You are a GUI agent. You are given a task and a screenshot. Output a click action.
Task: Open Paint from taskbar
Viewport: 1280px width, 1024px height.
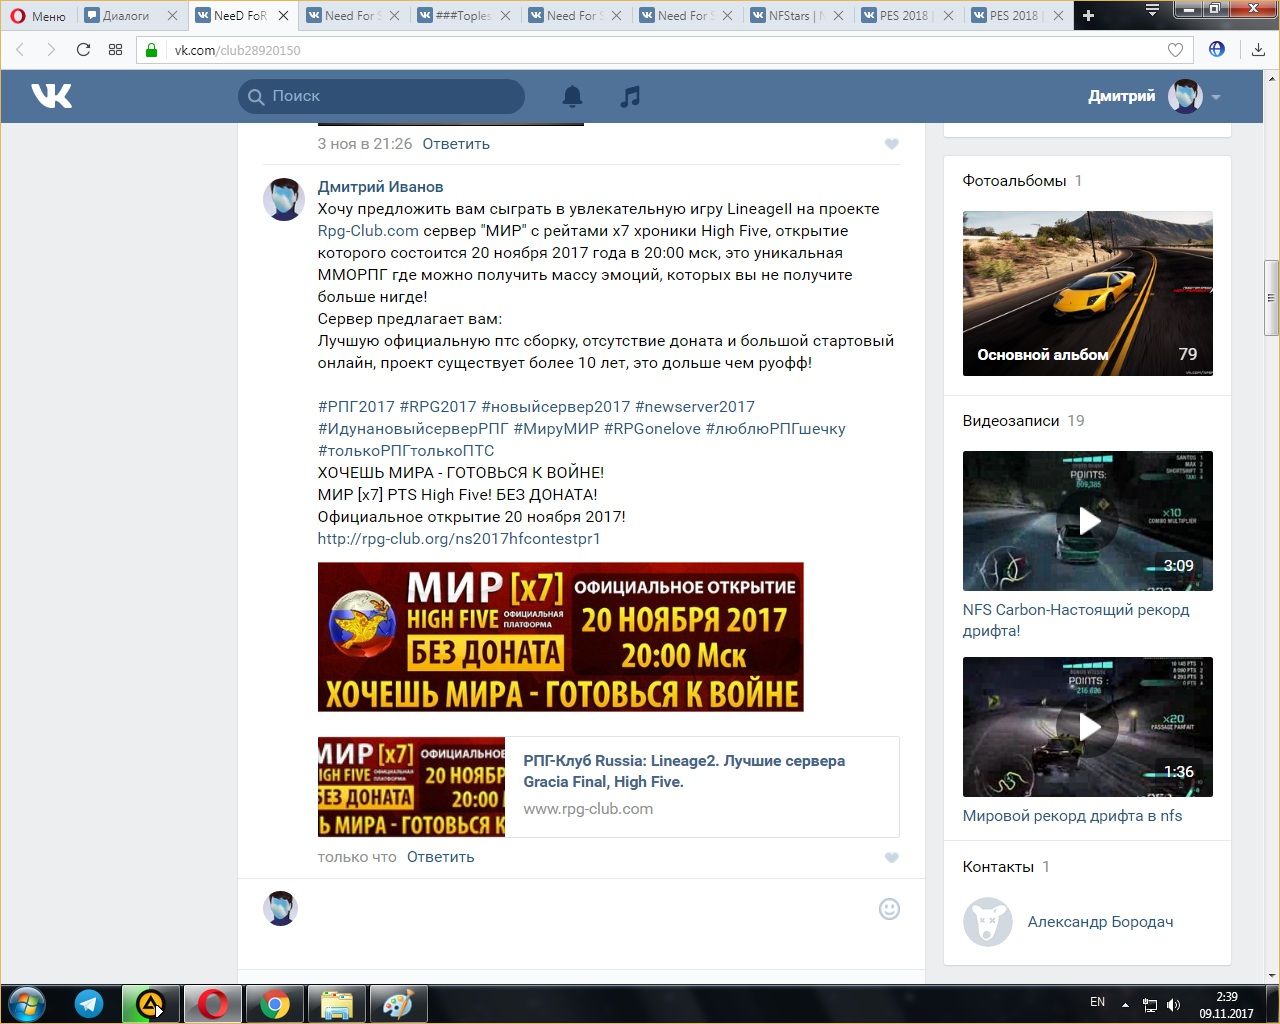399,1004
